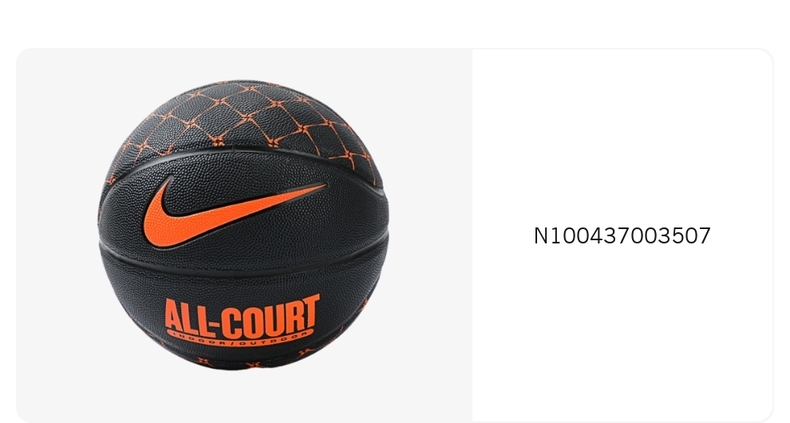Click the white panel below the product code
The height and width of the screenshot is (423, 790).
[x=622, y=332]
